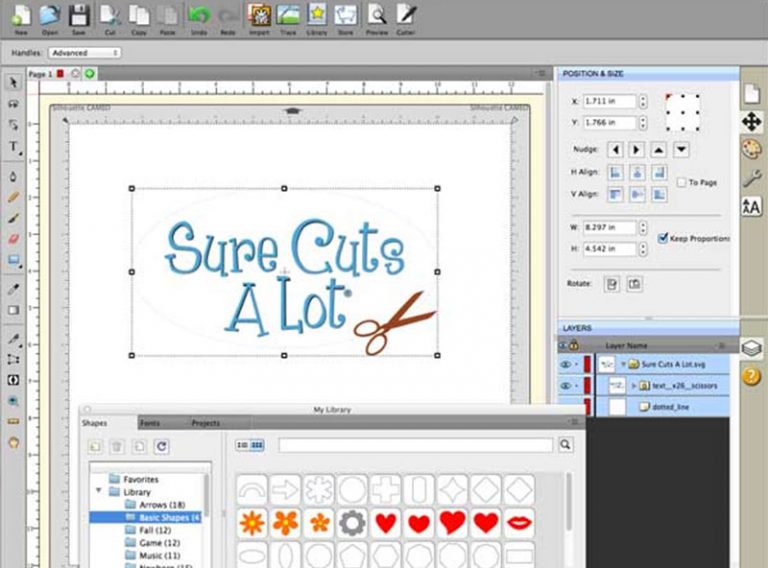Switch to the Projects tab
Viewport: 768px width, 568px height.
pos(205,423)
